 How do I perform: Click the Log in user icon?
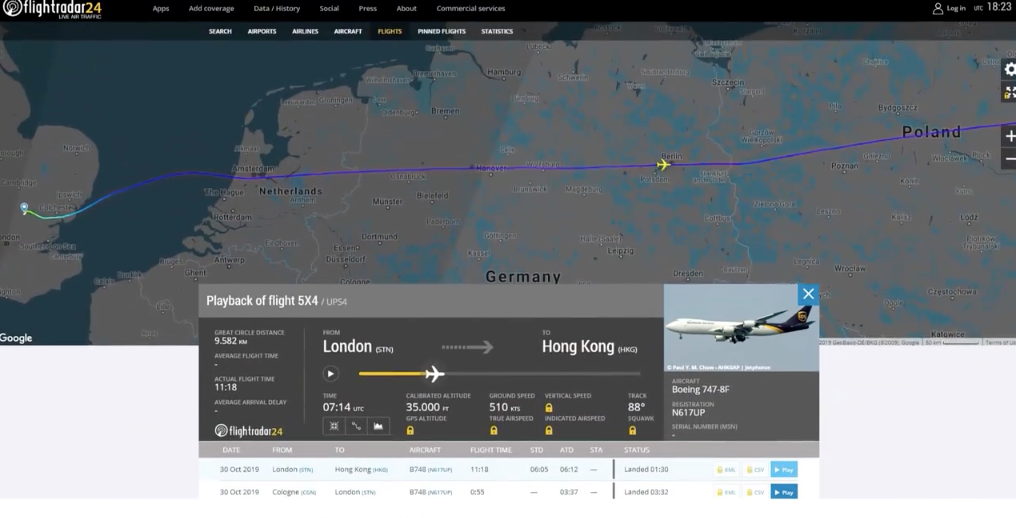(938, 8)
